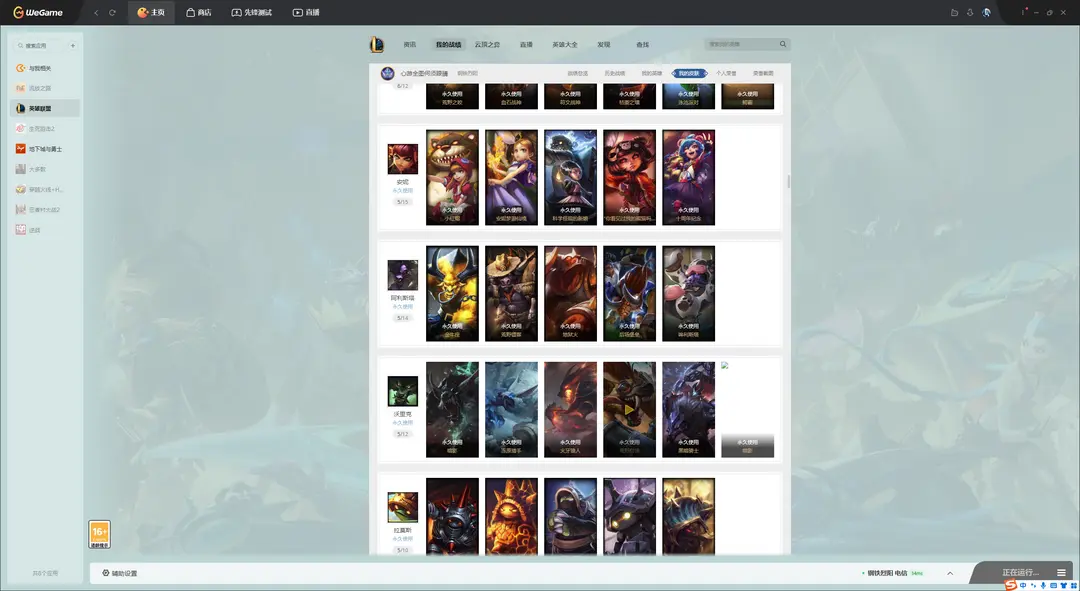Select 流放之路 in the sidebar
The image size is (1080, 591).
tap(45, 88)
